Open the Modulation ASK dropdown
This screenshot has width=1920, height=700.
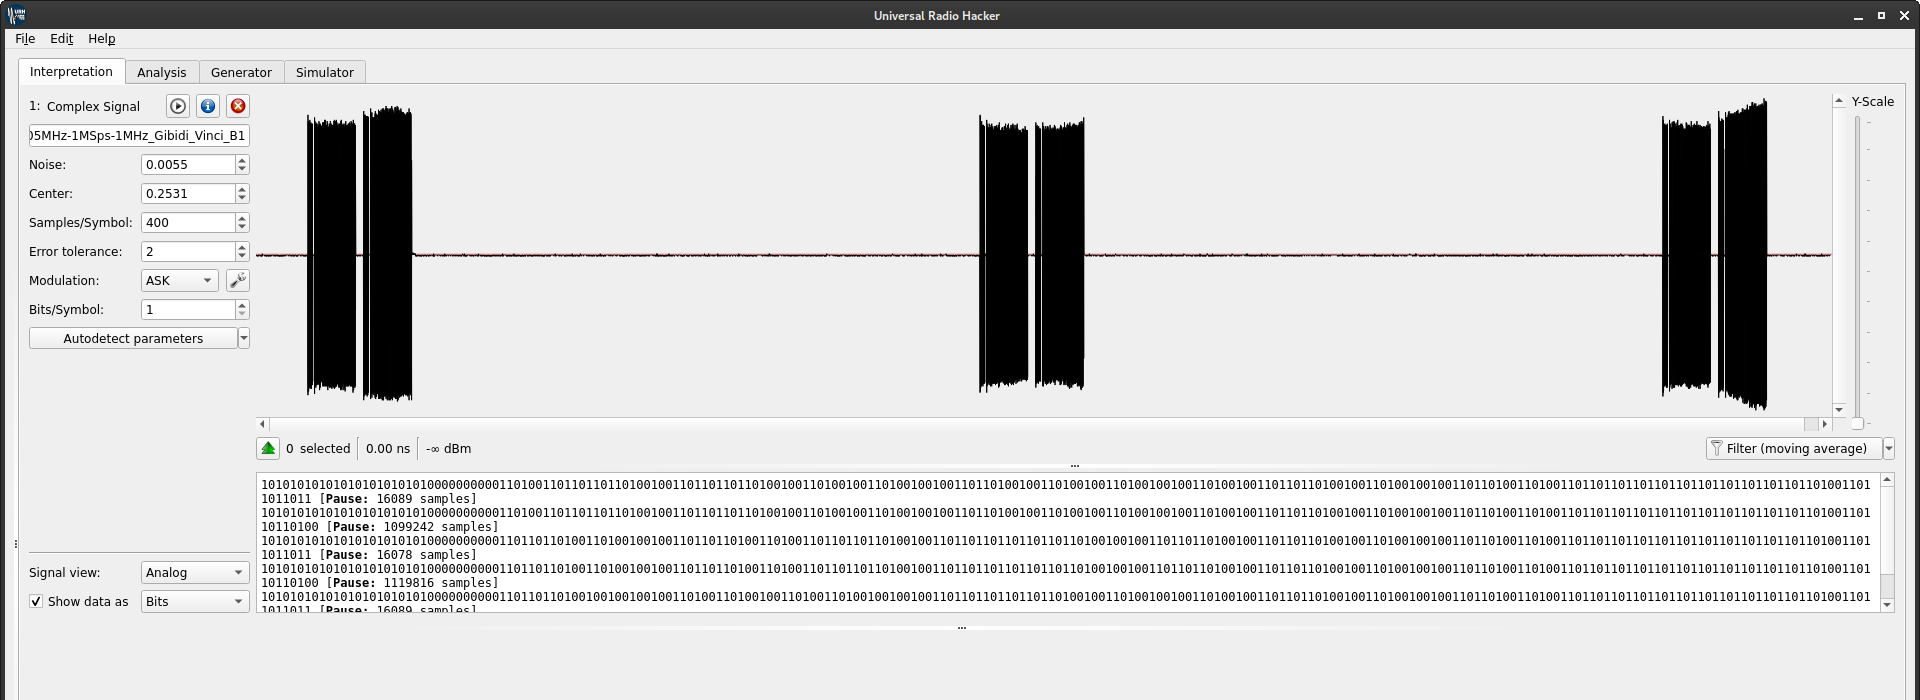click(x=180, y=281)
